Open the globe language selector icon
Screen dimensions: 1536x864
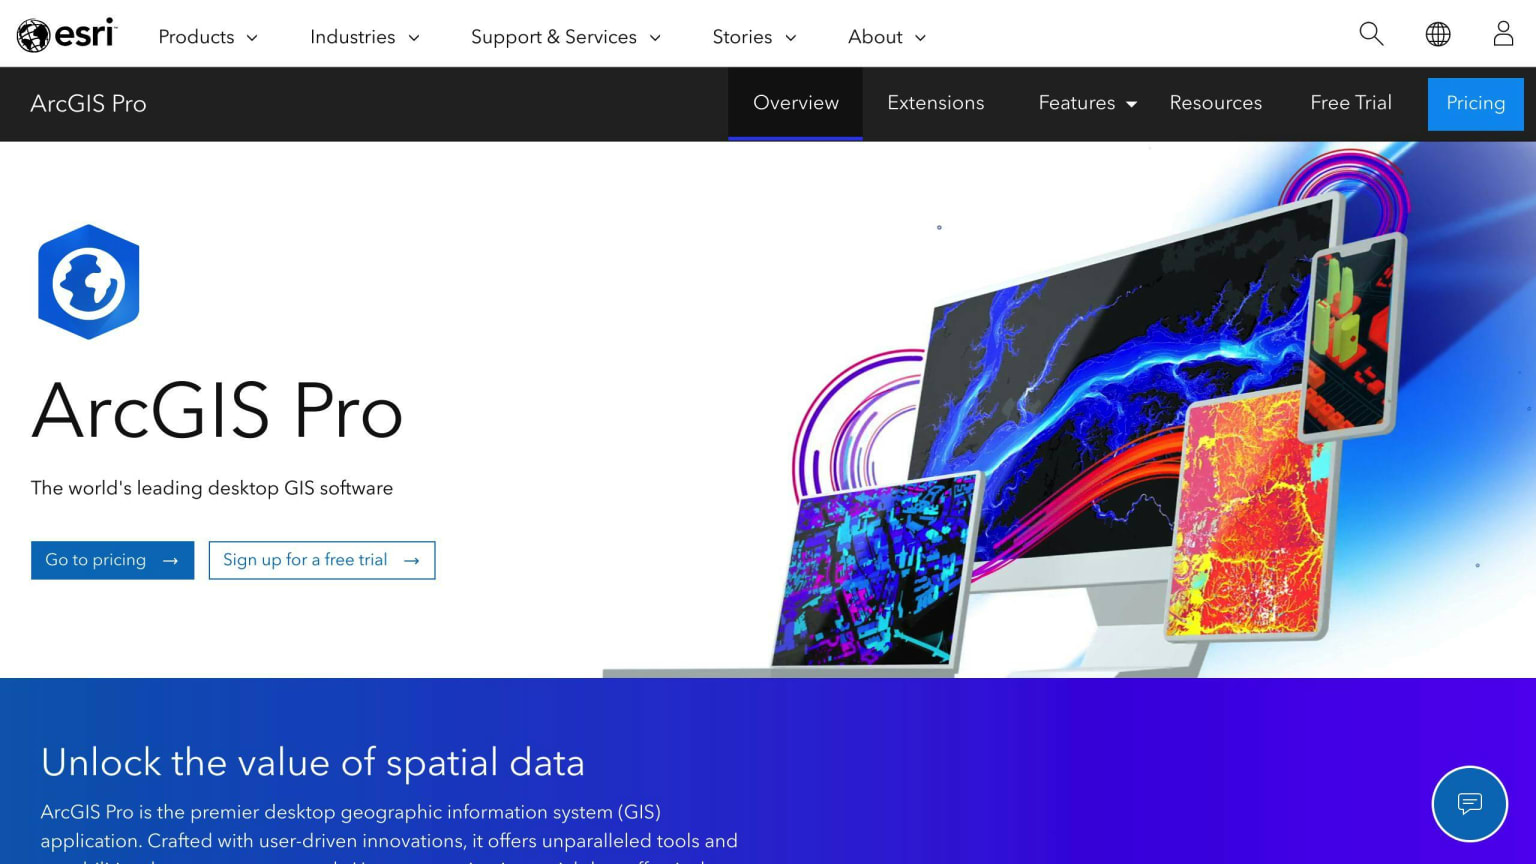tap(1438, 34)
